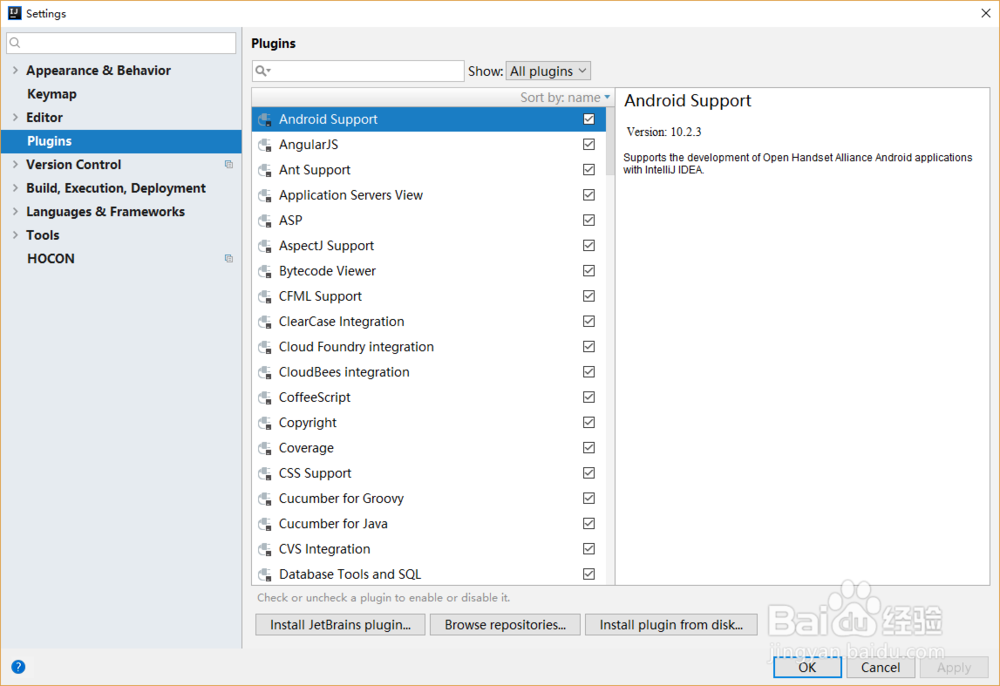This screenshot has height=686, width=1000.
Task: Uncheck the ClearCase Integration plugin
Action: point(589,322)
